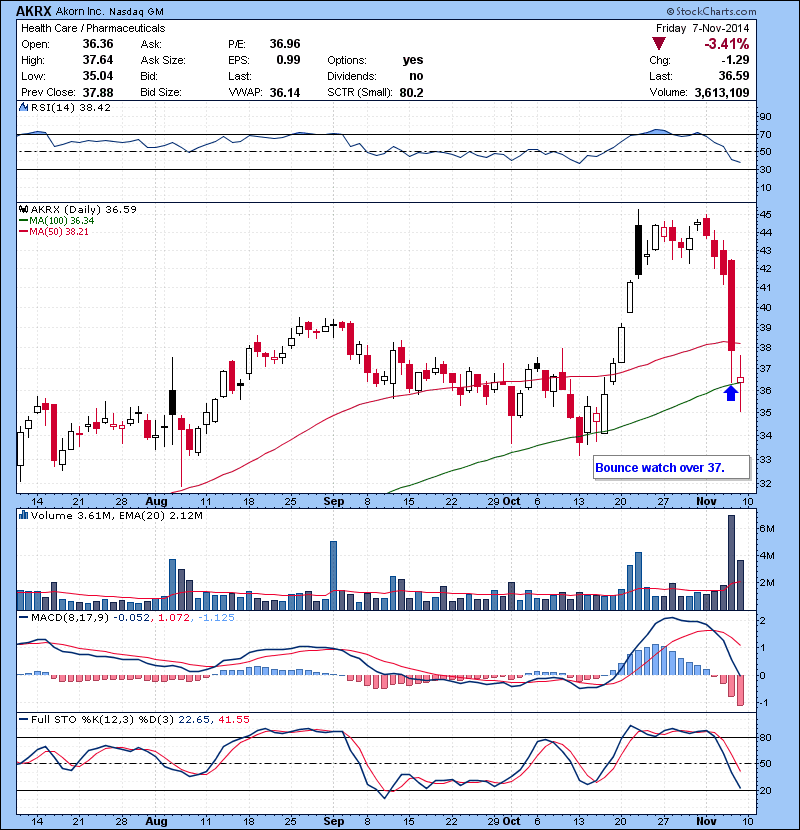Click the Nov label on the price chart date axis
Viewport: 800px width, 830px height.
coord(706,501)
